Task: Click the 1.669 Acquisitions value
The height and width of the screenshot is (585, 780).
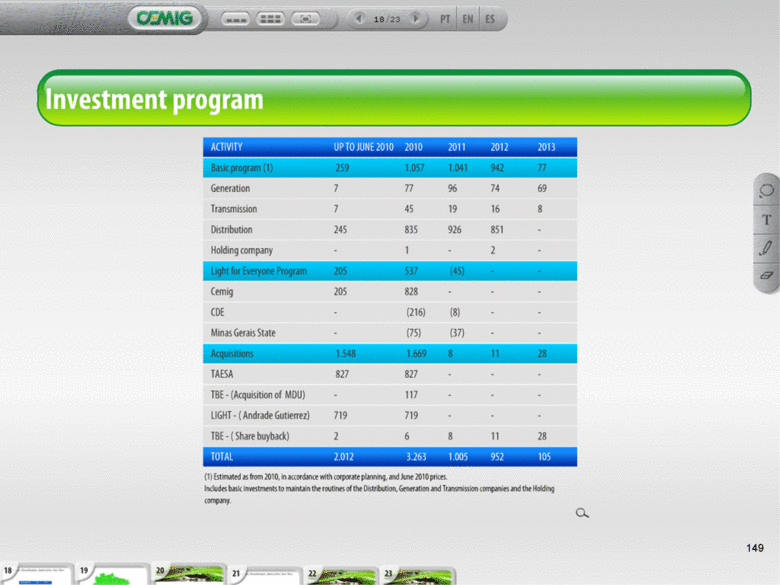Action: [416, 354]
